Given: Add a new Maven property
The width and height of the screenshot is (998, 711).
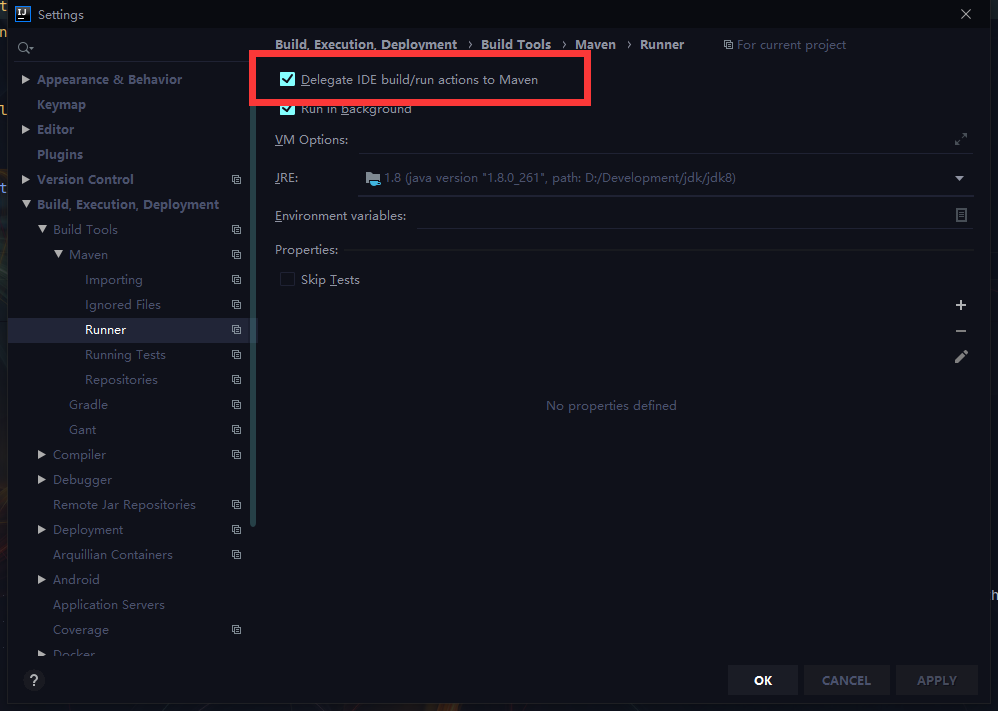Looking at the screenshot, I should tap(960, 305).
